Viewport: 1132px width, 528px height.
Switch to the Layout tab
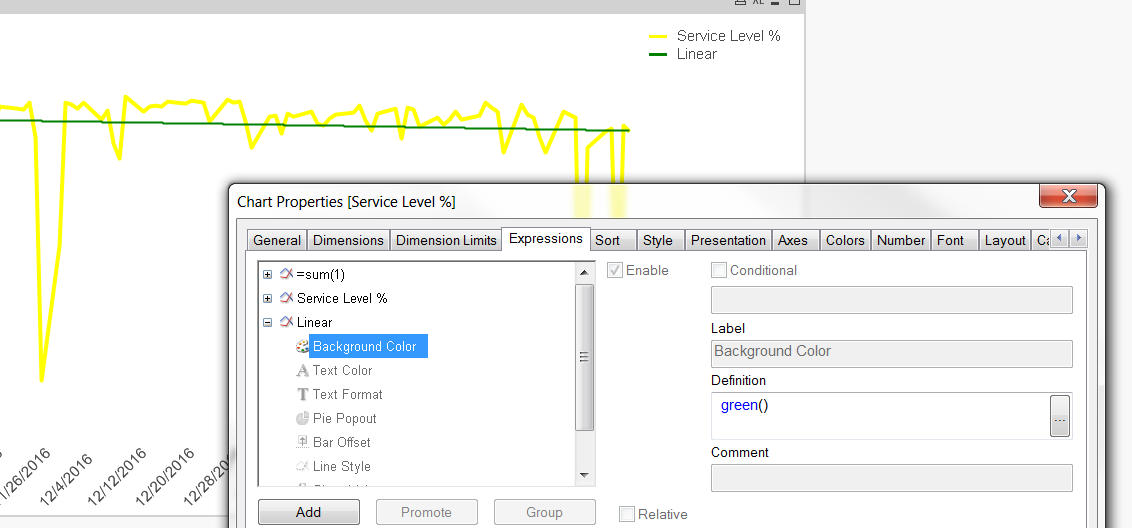[x=1005, y=241]
